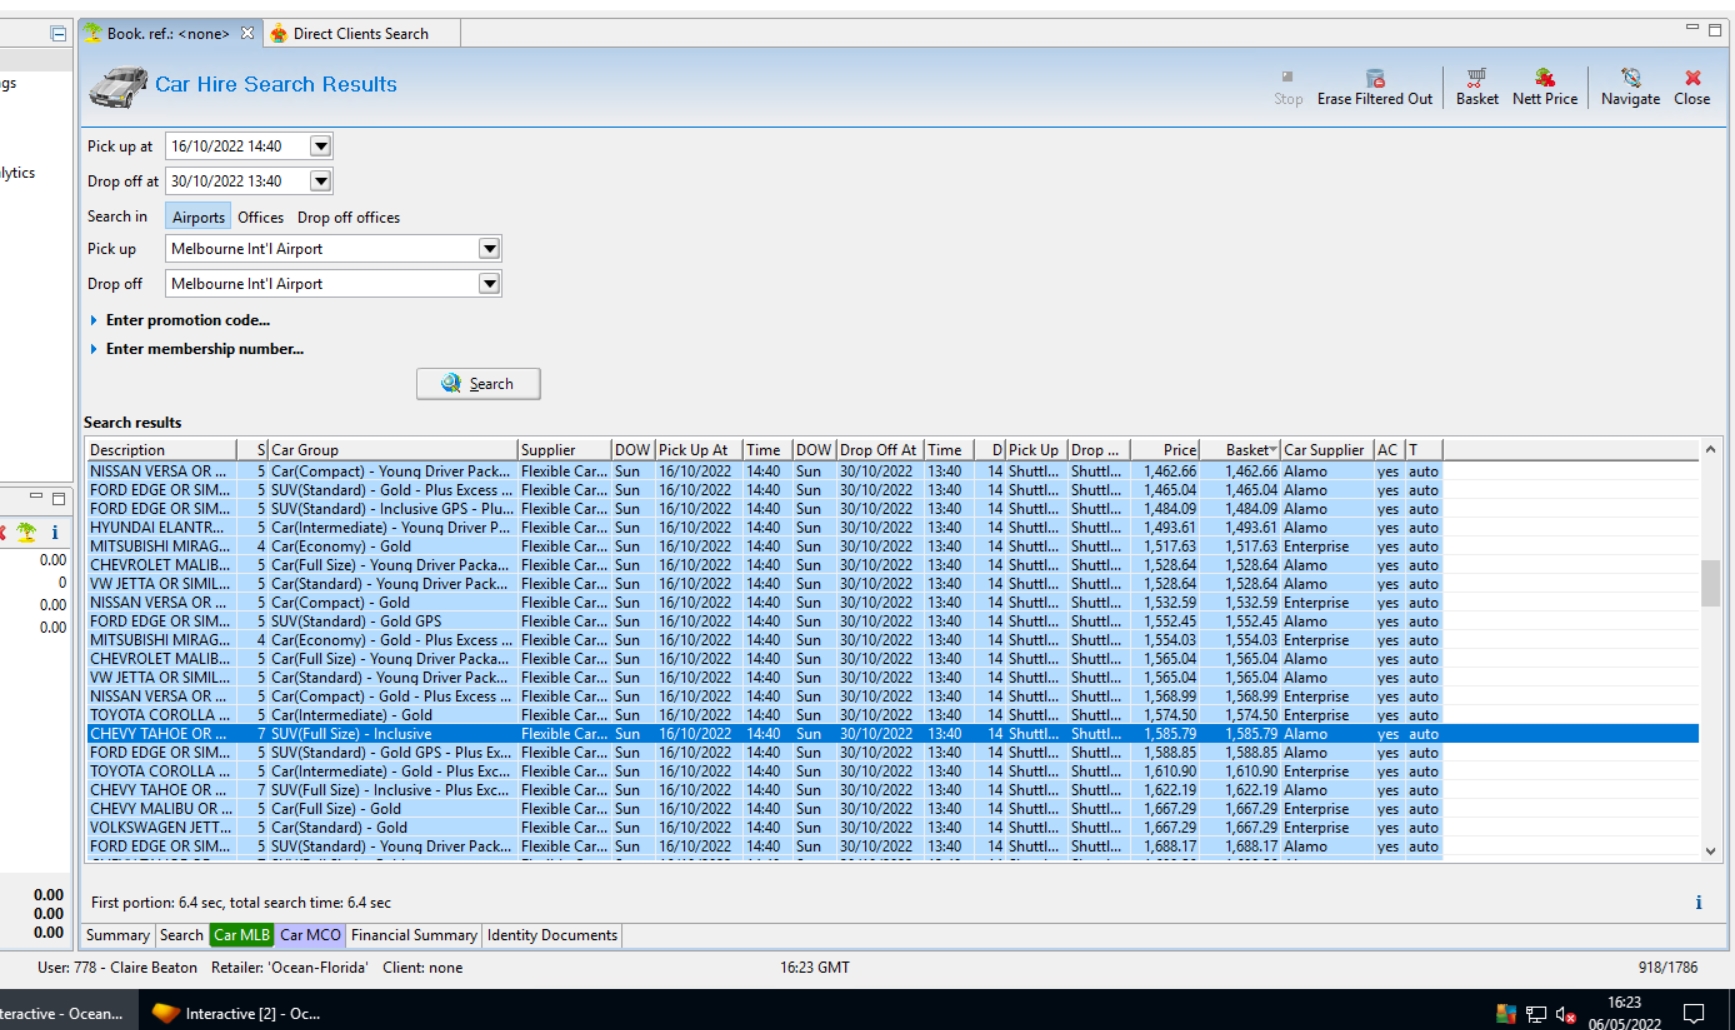Select the NISSAN VERSA 1,532.59 result row

[892, 602]
